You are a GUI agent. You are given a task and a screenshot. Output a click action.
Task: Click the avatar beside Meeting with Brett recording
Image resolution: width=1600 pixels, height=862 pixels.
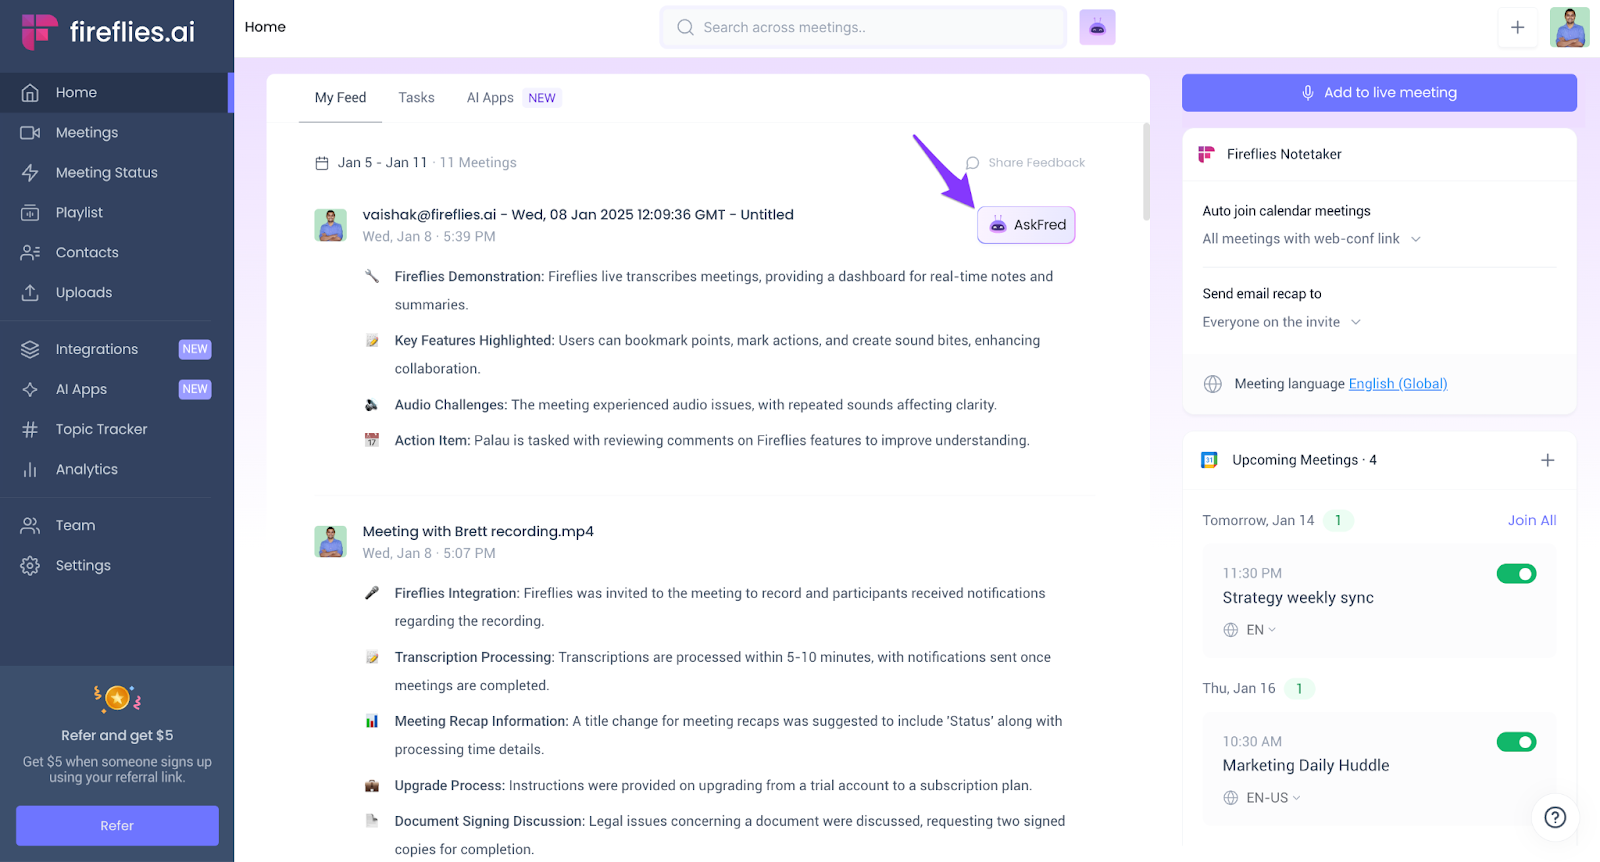[x=331, y=541]
